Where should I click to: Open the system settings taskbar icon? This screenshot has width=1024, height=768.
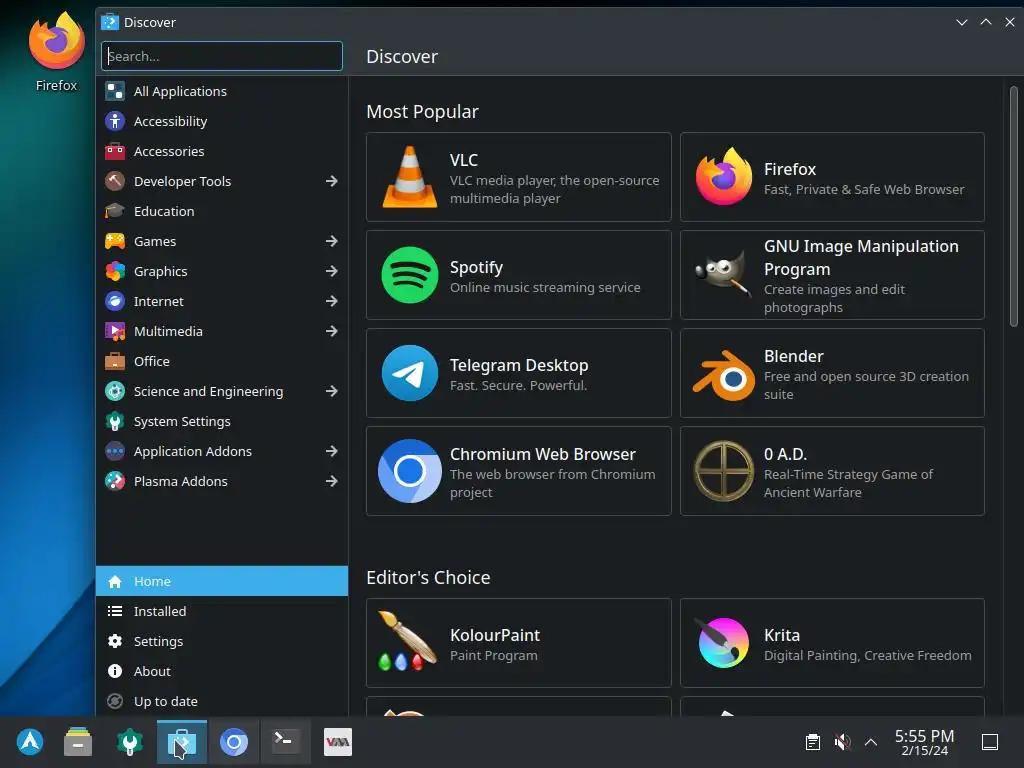129,742
